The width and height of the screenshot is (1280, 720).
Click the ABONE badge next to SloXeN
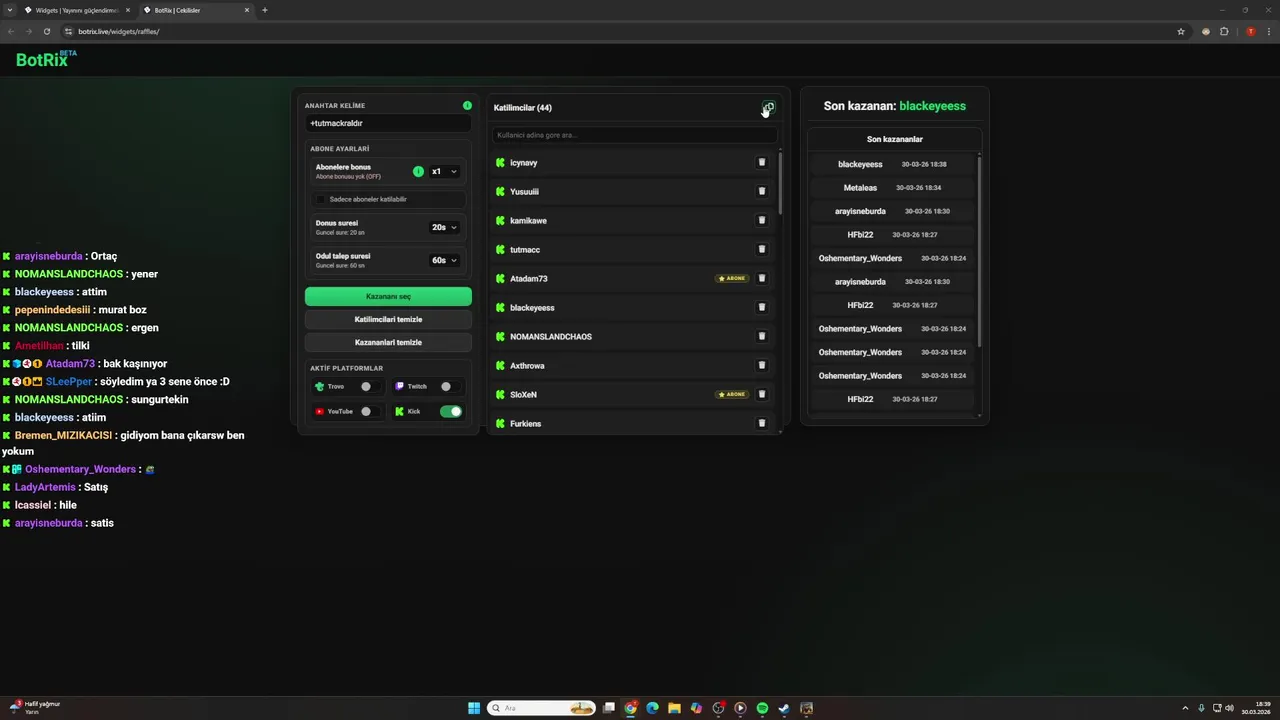click(733, 394)
